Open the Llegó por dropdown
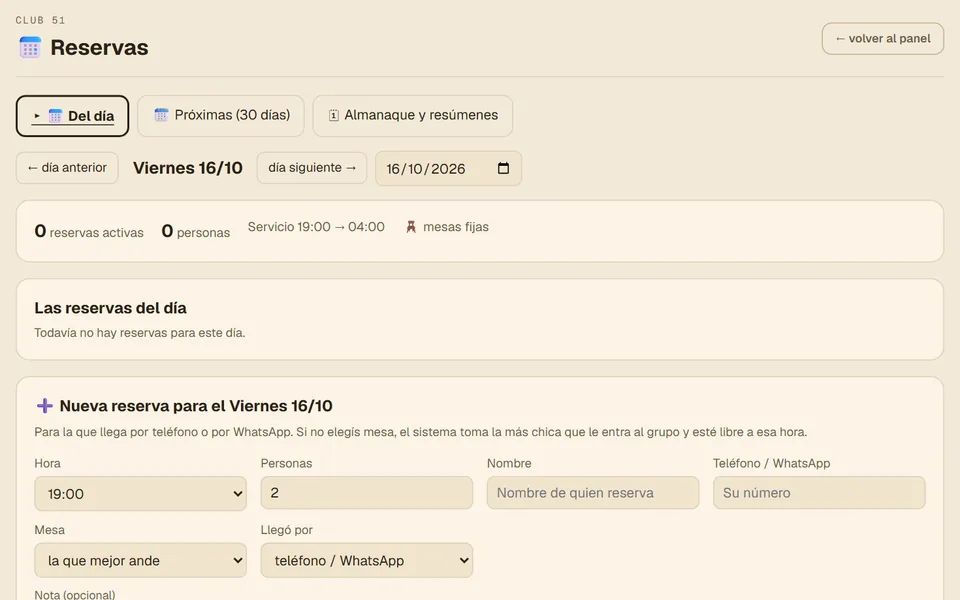 [x=367, y=560]
